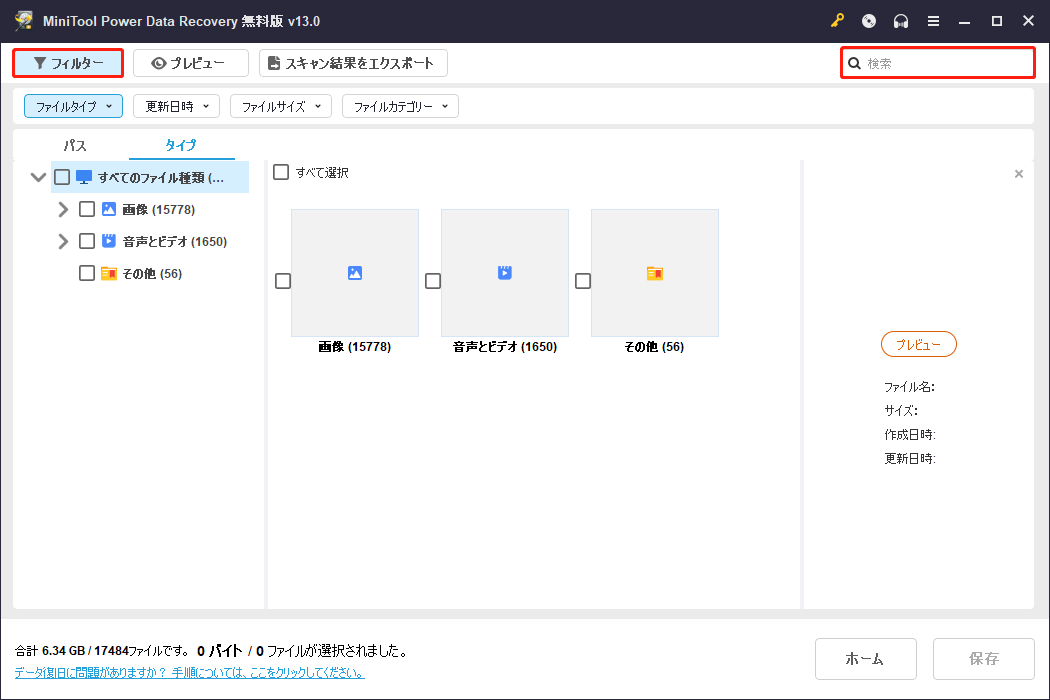Viewport: 1050px width, 700px height.
Task: Check the 音声とビデオ (1650) tree checkbox
Action: click(x=86, y=240)
